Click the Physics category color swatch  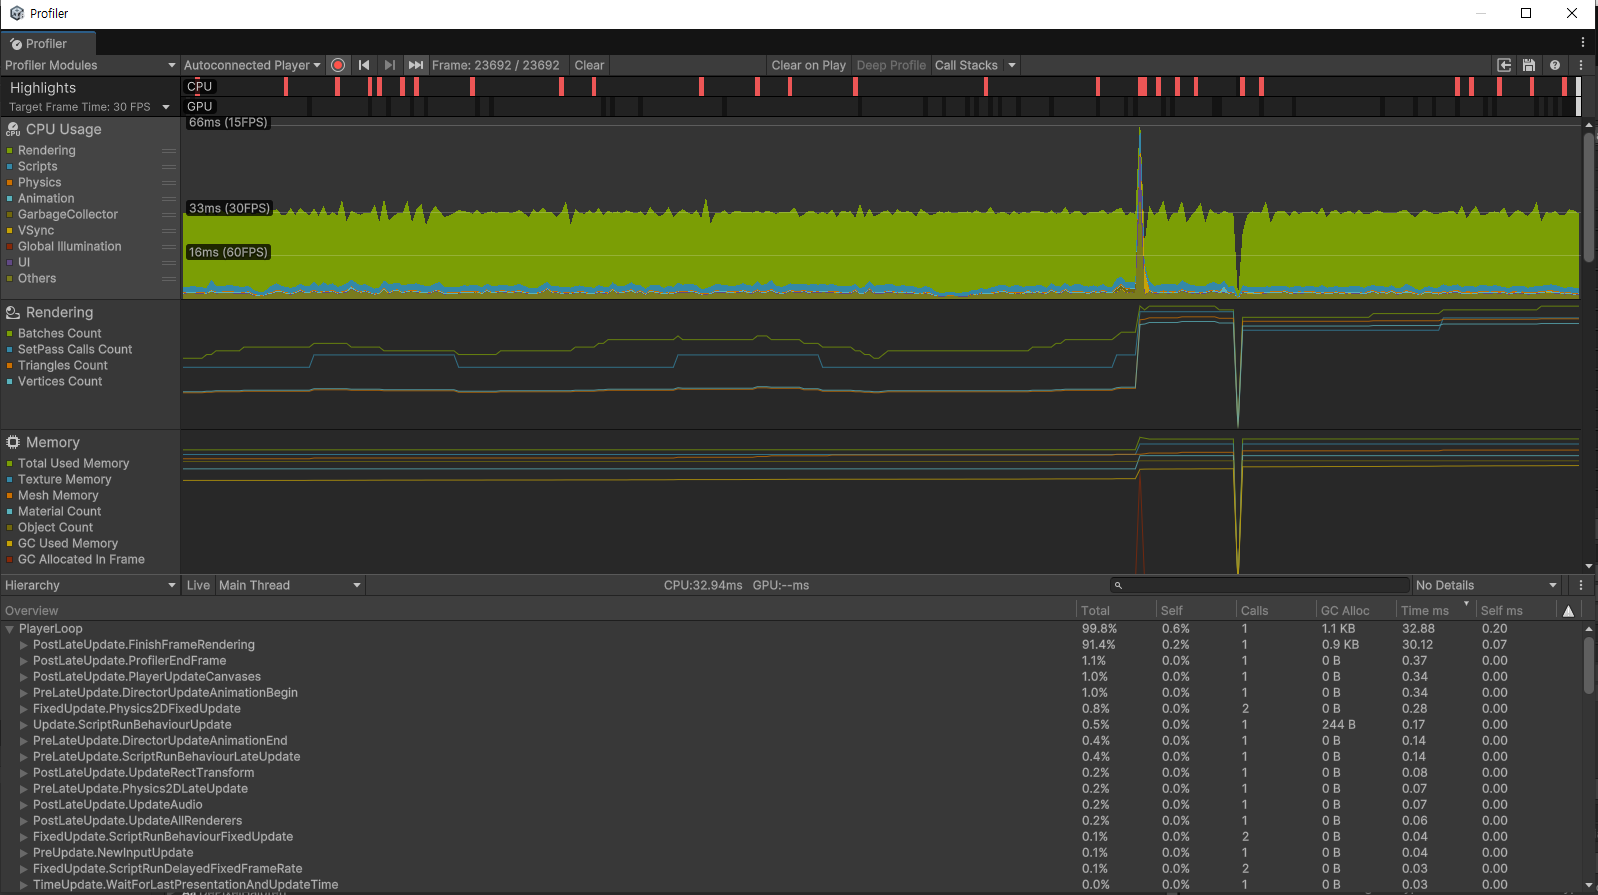coord(10,183)
